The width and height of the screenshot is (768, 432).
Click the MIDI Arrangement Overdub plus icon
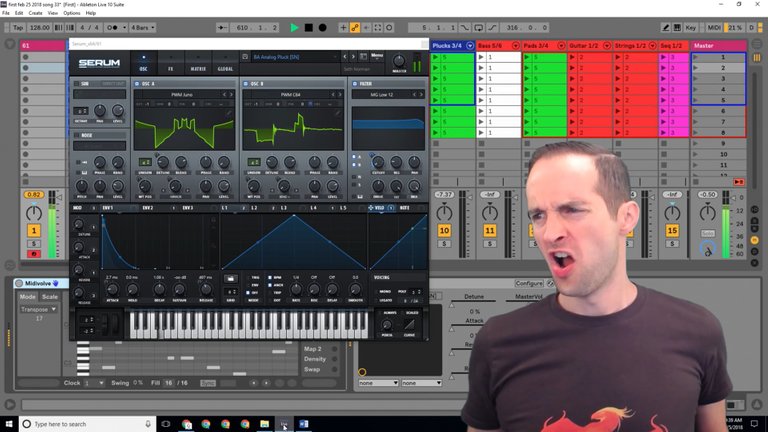point(343,28)
